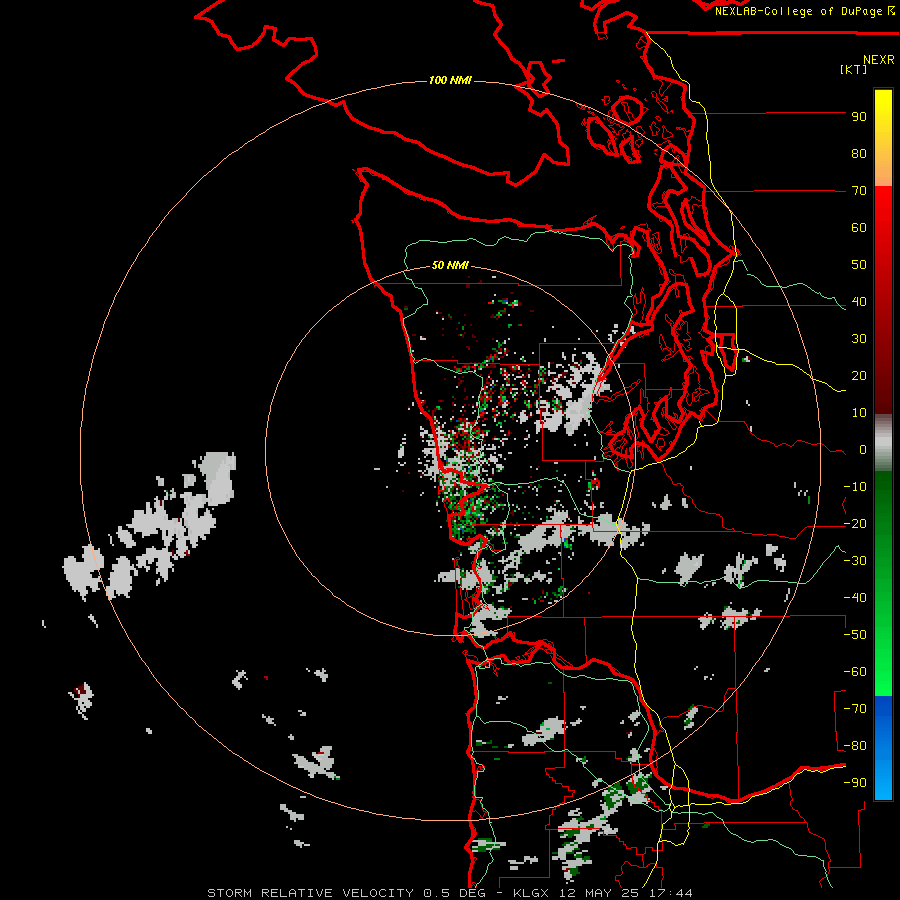This screenshot has width=900, height=900.
Task: Click the positive 20 knot scale value
Action: (x=859, y=376)
